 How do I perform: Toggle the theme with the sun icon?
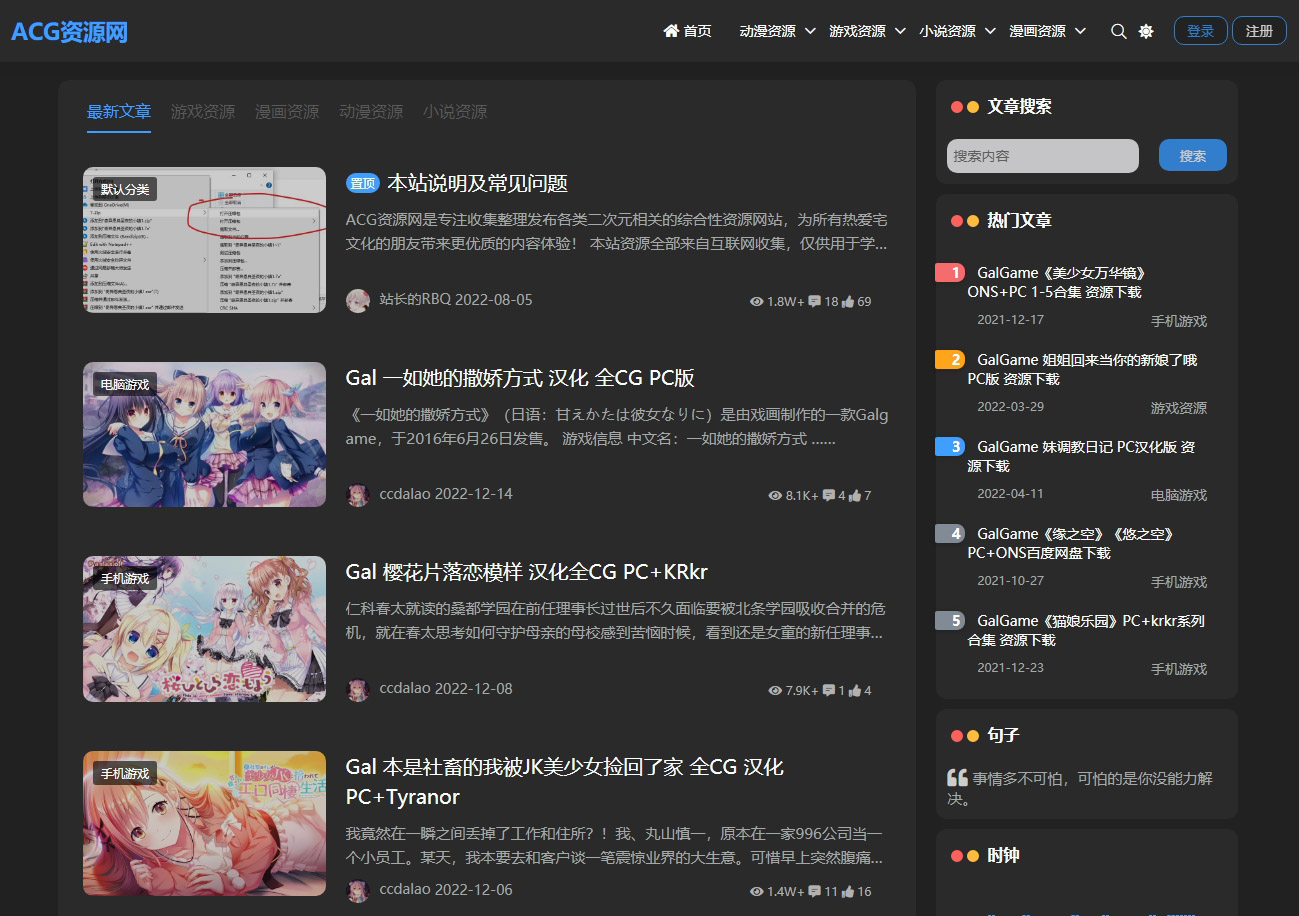pyautogui.click(x=1146, y=31)
